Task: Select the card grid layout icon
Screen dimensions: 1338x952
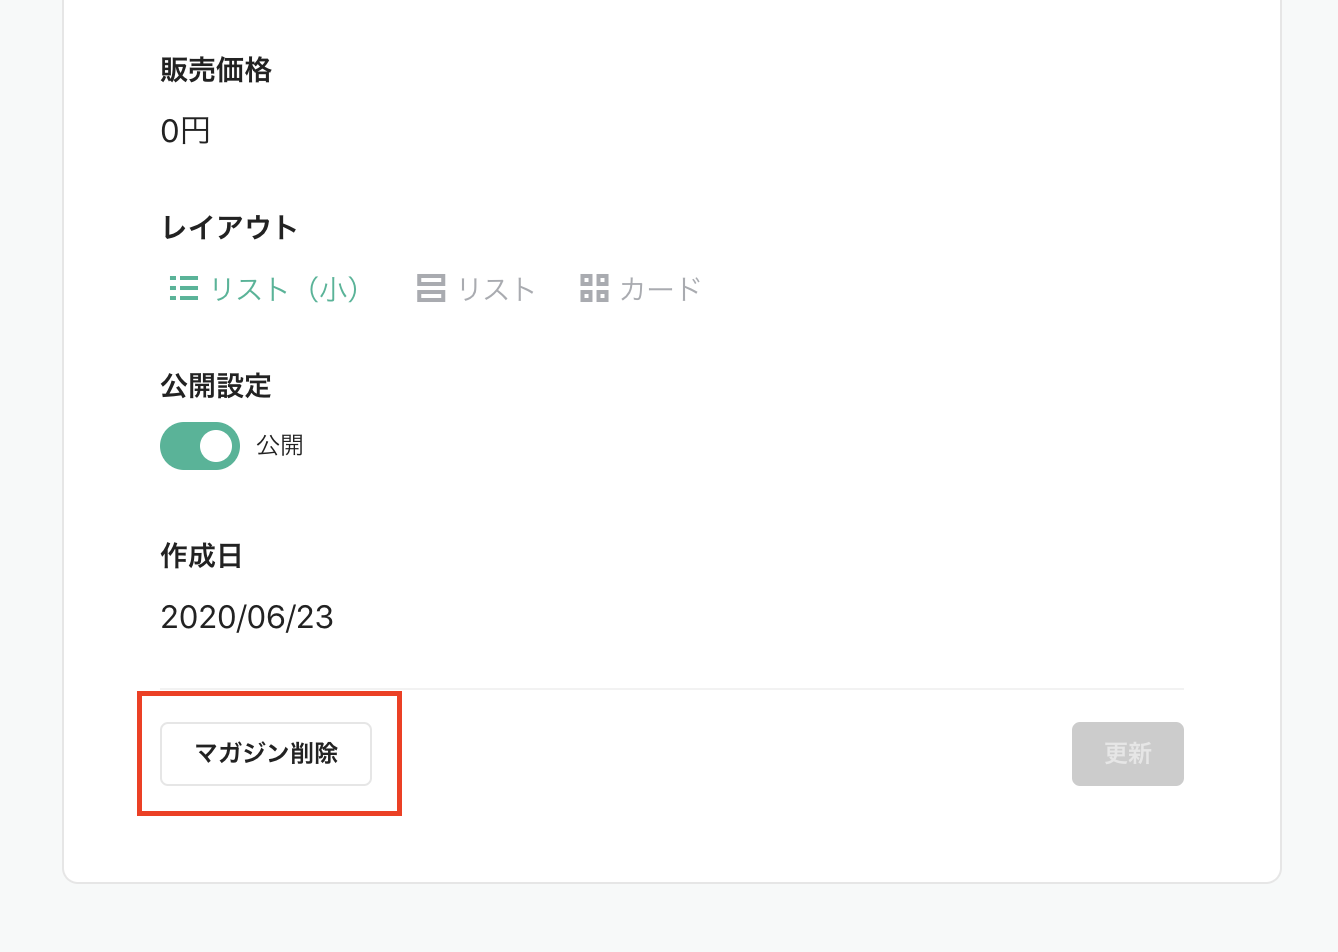Action: (x=594, y=288)
